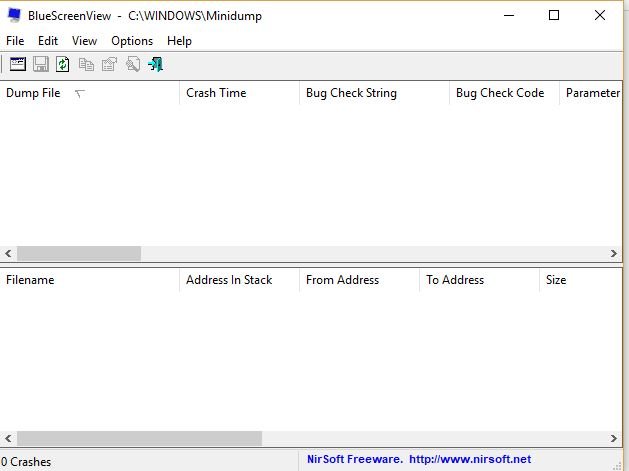Open the Help menu
The image size is (629, 471).
[x=179, y=41]
